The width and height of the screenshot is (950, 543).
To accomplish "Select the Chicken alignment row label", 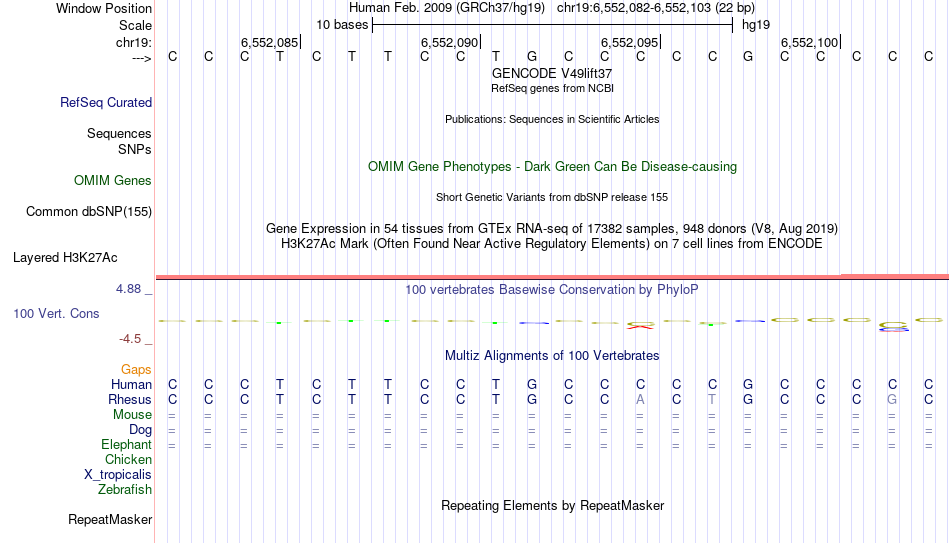I will pos(128,459).
